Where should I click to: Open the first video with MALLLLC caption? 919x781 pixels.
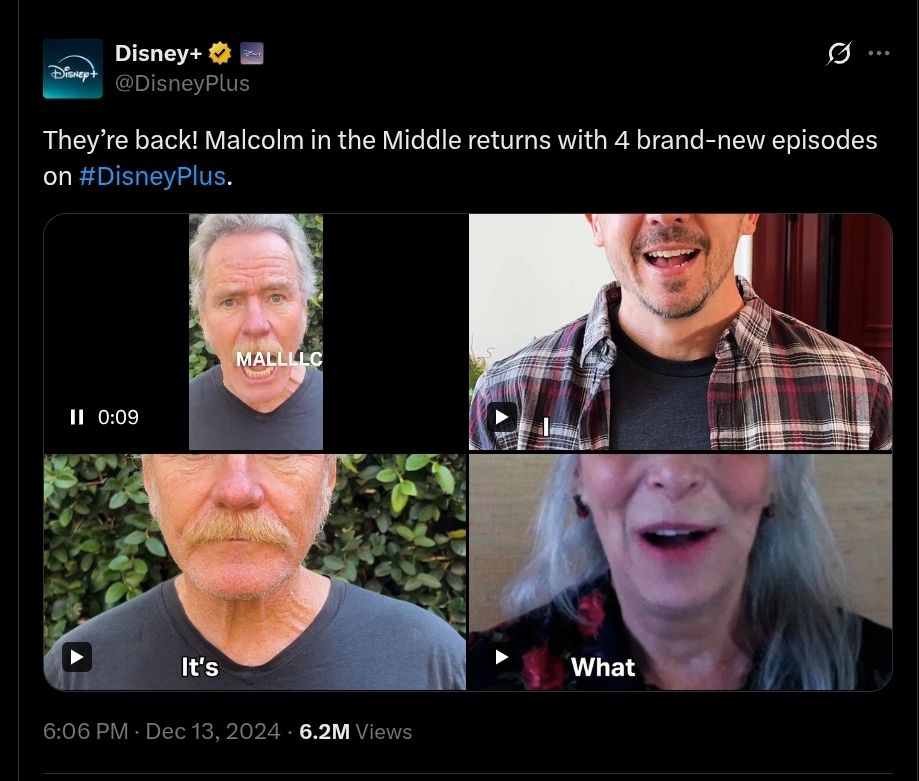(255, 332)
